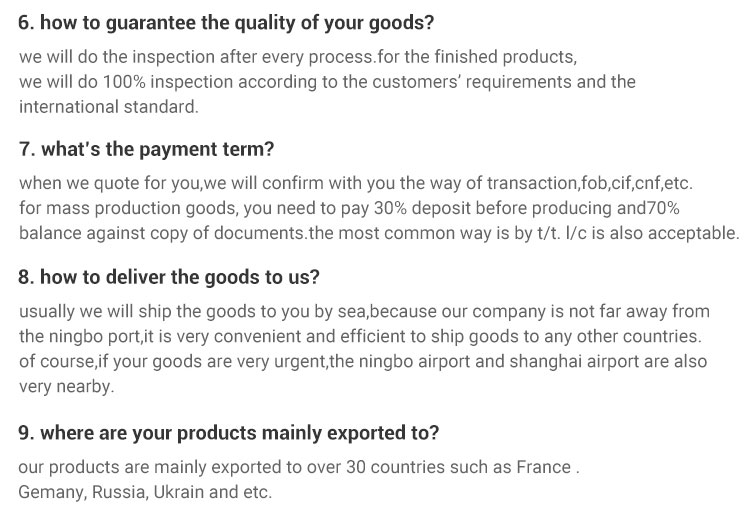Click the heading about where products are exported
This screenshot has height=512, width=750.
pos(230,433)
